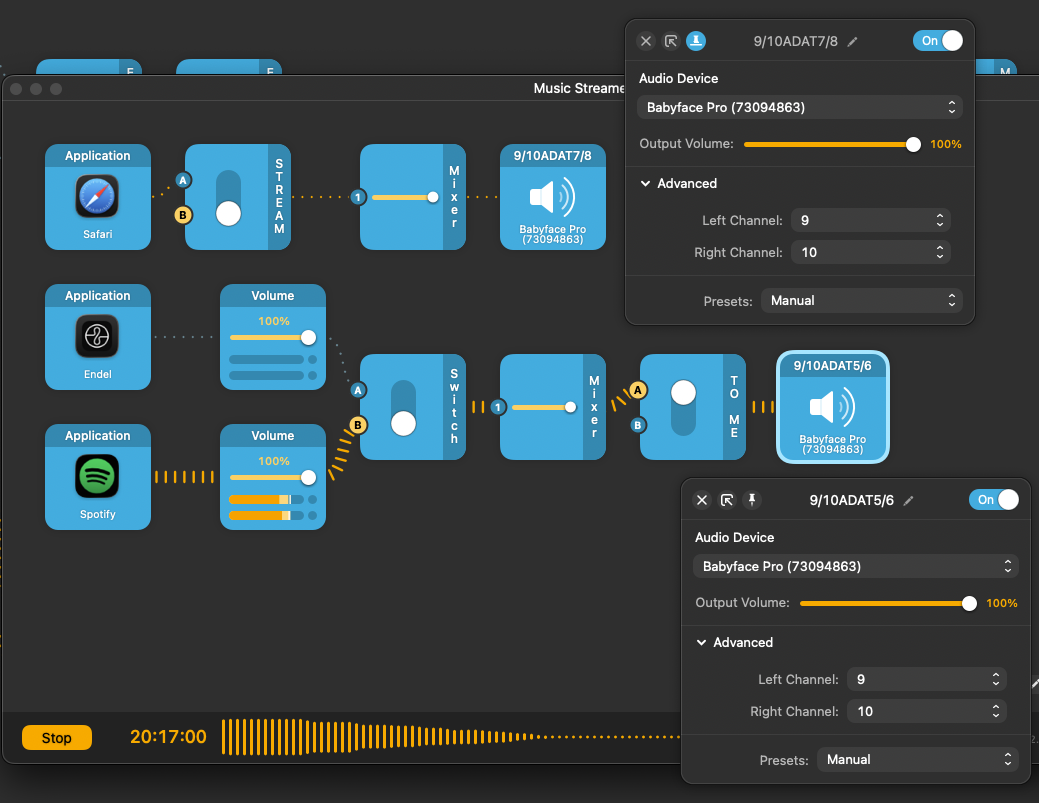Click the audio level waveform meter
The height and width of the screenshot is (803, 1039).
click(x=451, y=737)
